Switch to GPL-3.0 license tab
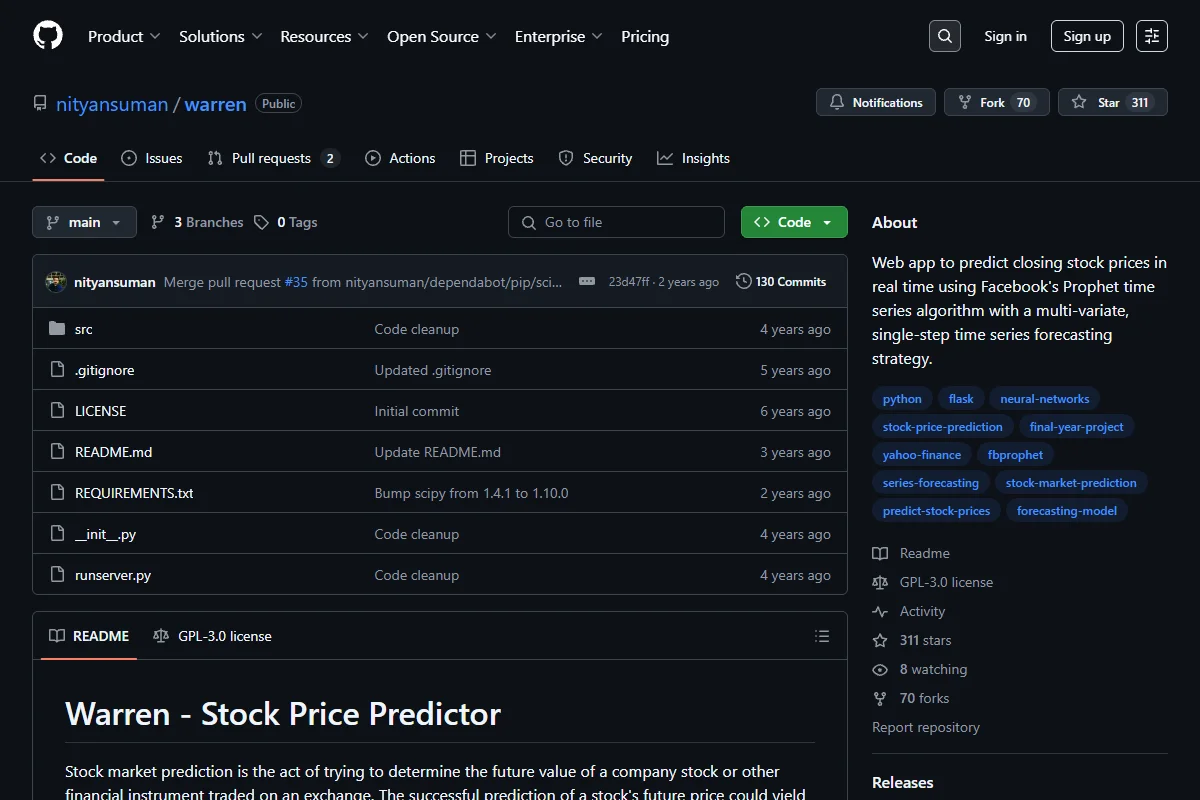This screenshot has height=800, width=1200. tap(212, 636)
